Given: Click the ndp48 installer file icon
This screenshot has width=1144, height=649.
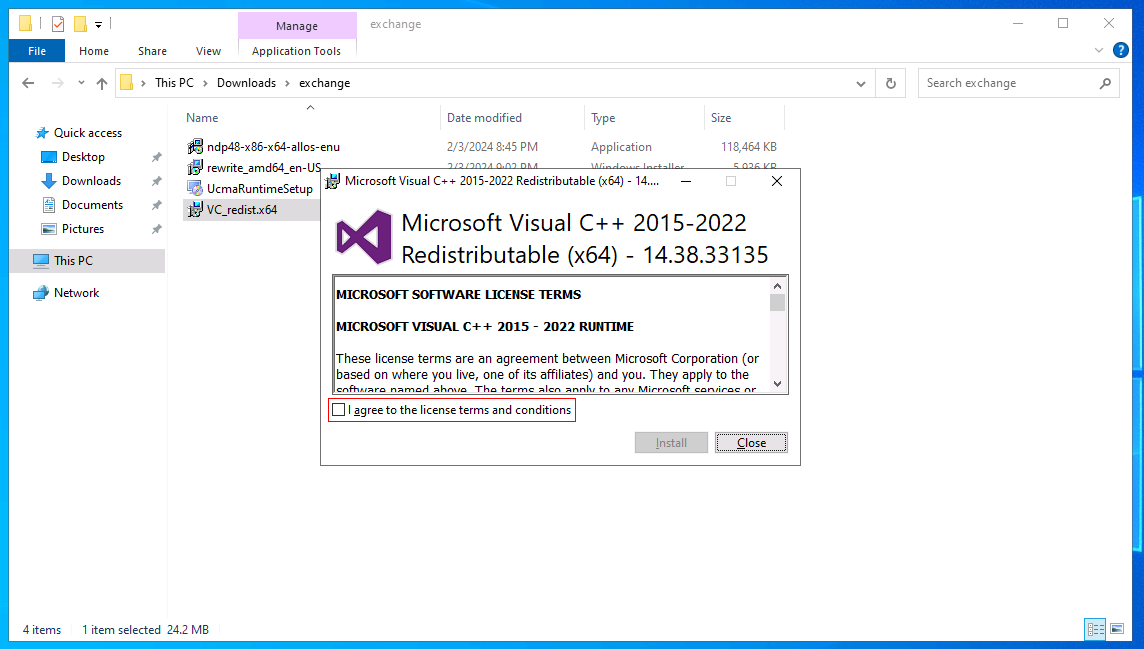Looking at the screenshot, I should 195,147.
